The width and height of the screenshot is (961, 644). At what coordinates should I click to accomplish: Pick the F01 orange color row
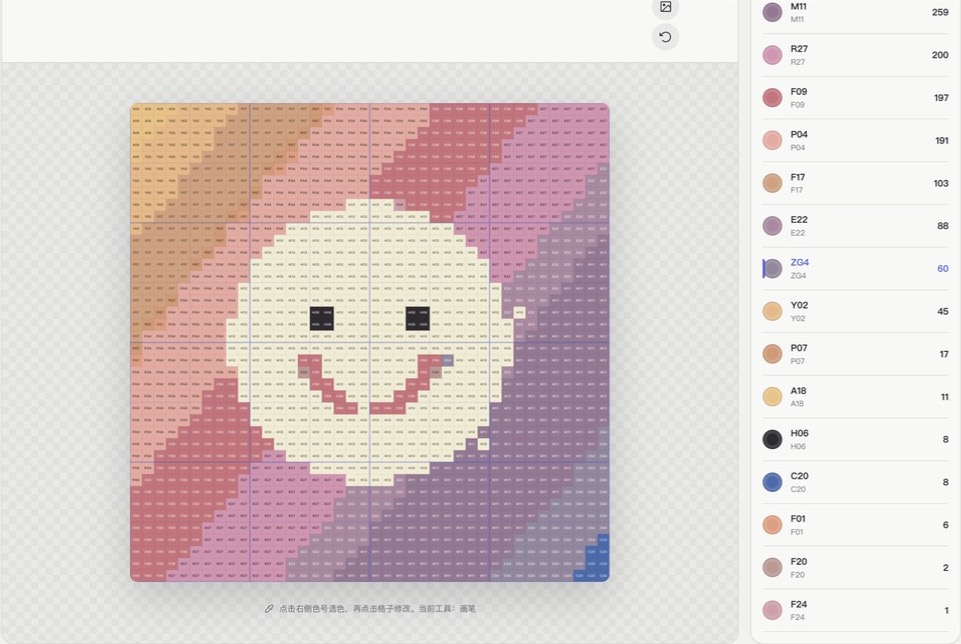(x=856, y=525)
